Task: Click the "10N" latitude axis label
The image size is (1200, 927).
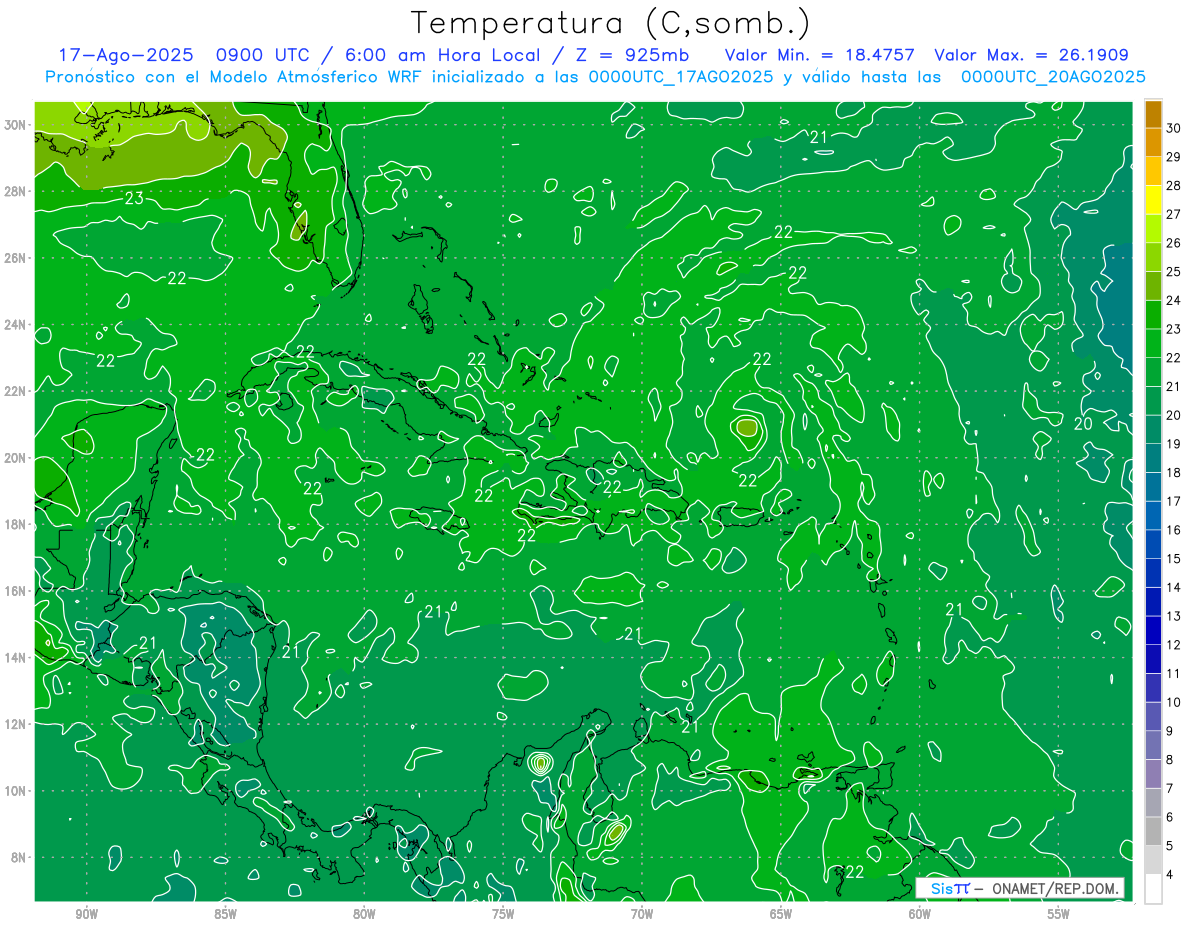Action: tap(15, 791)
